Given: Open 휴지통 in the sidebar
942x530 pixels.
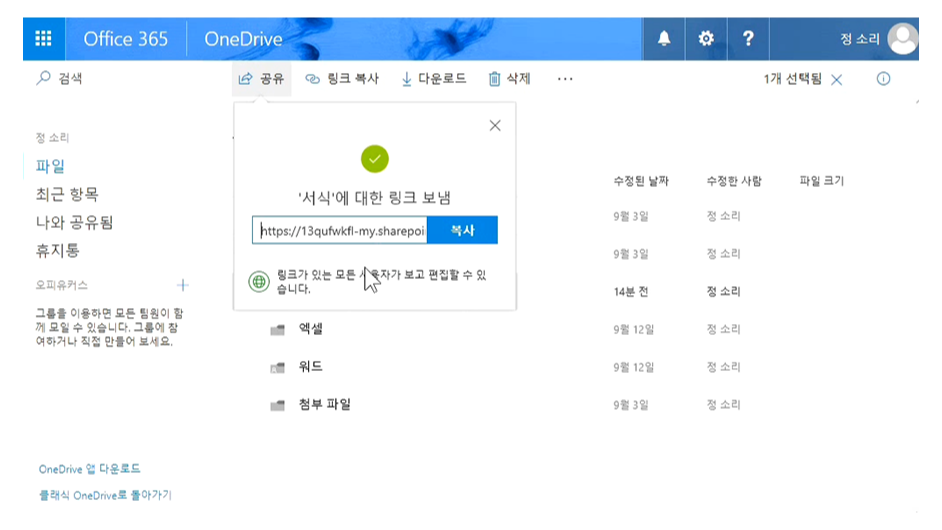Looking at the screenshot, I should point(57,250).
